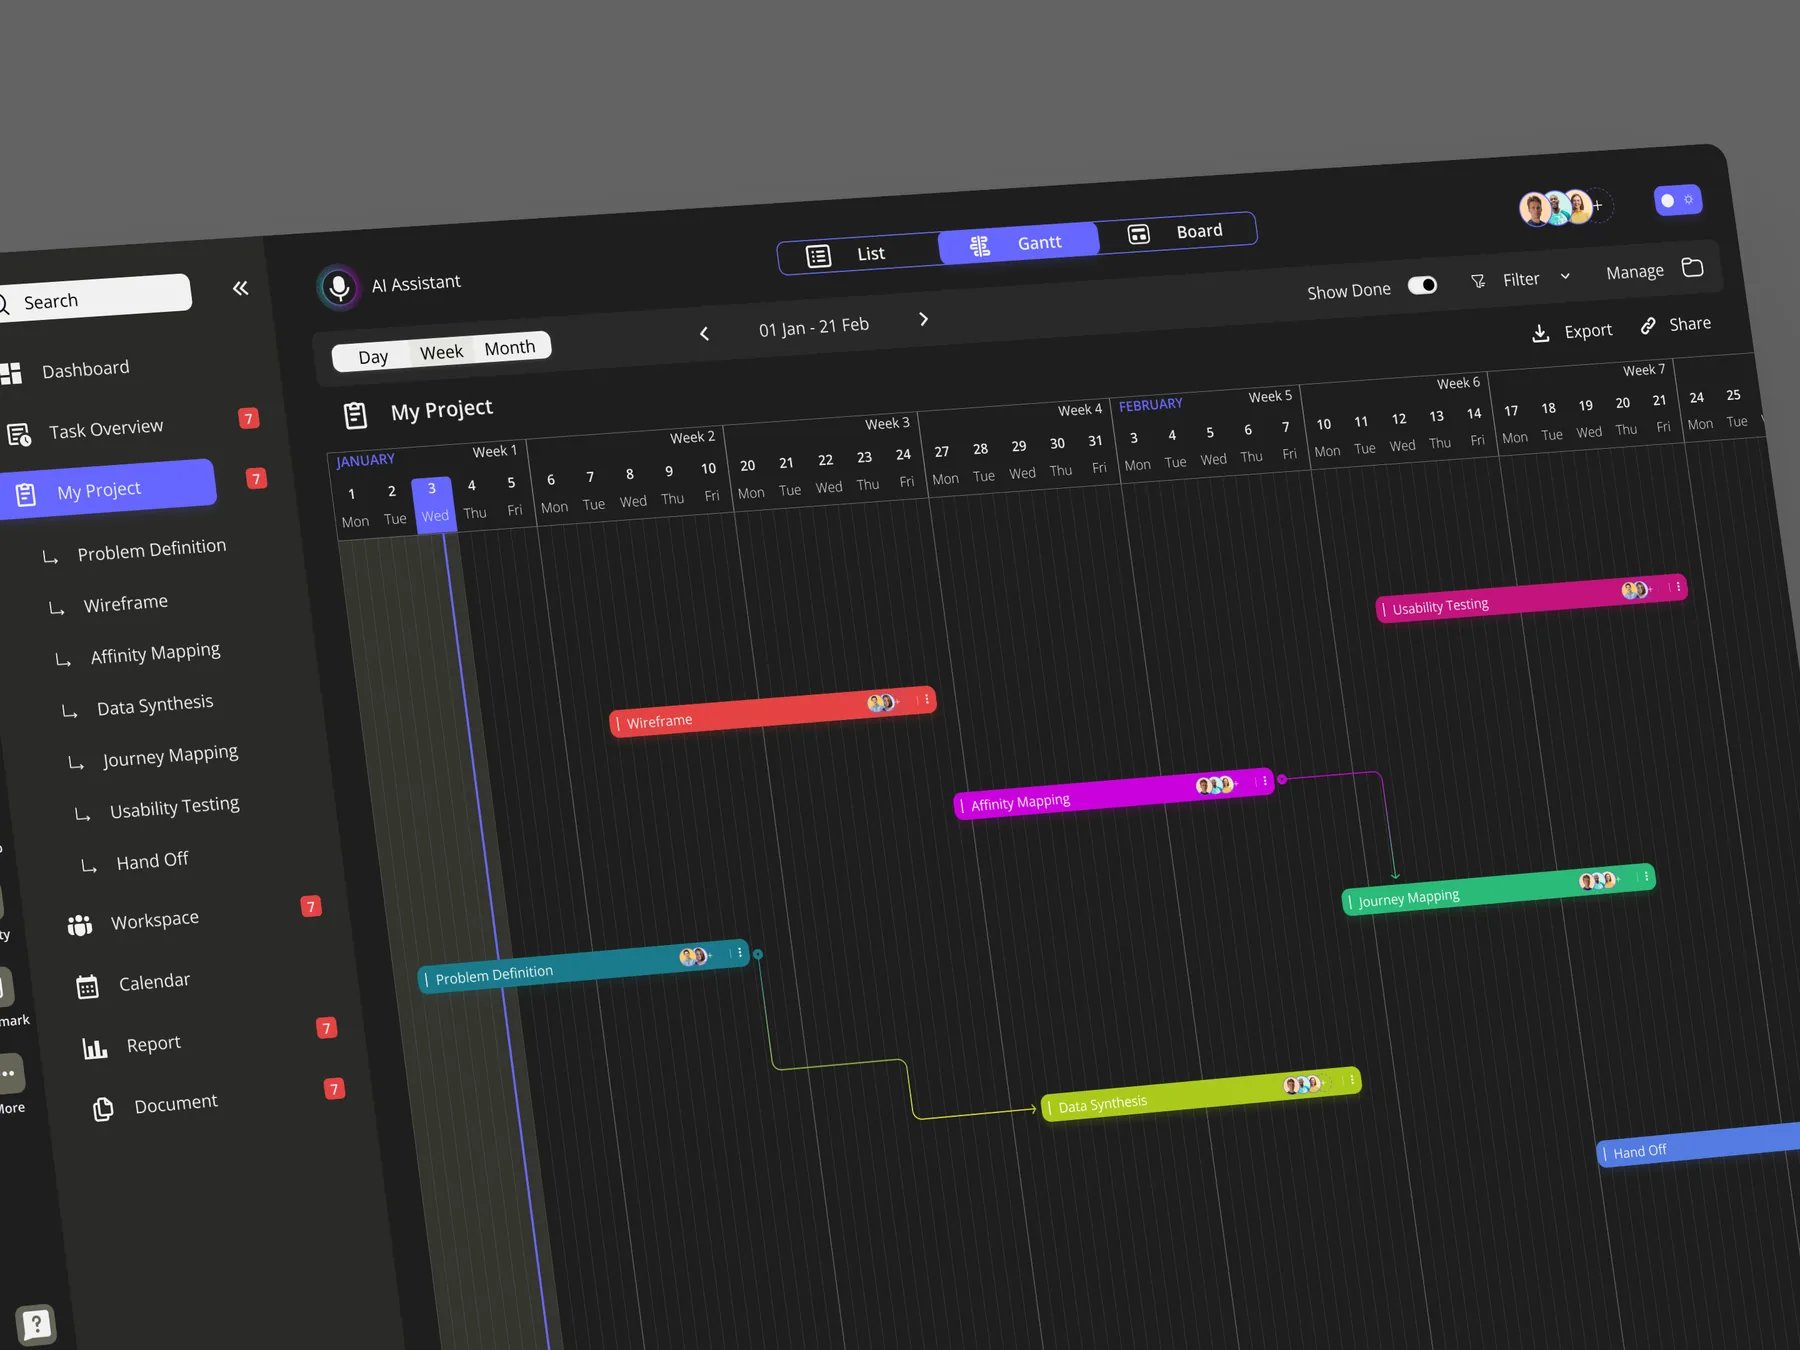
Task: Click the Calendar icon in sidebar
Action: [87, 987]
